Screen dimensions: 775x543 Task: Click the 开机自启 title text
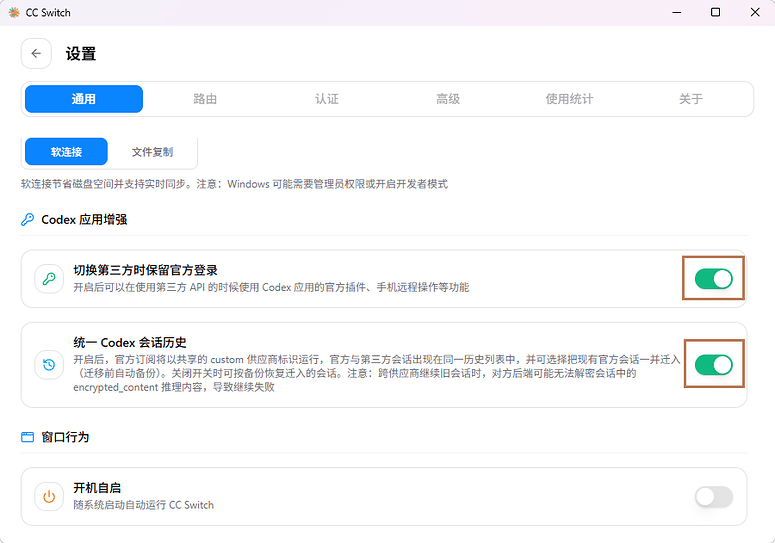coord(97,488)
